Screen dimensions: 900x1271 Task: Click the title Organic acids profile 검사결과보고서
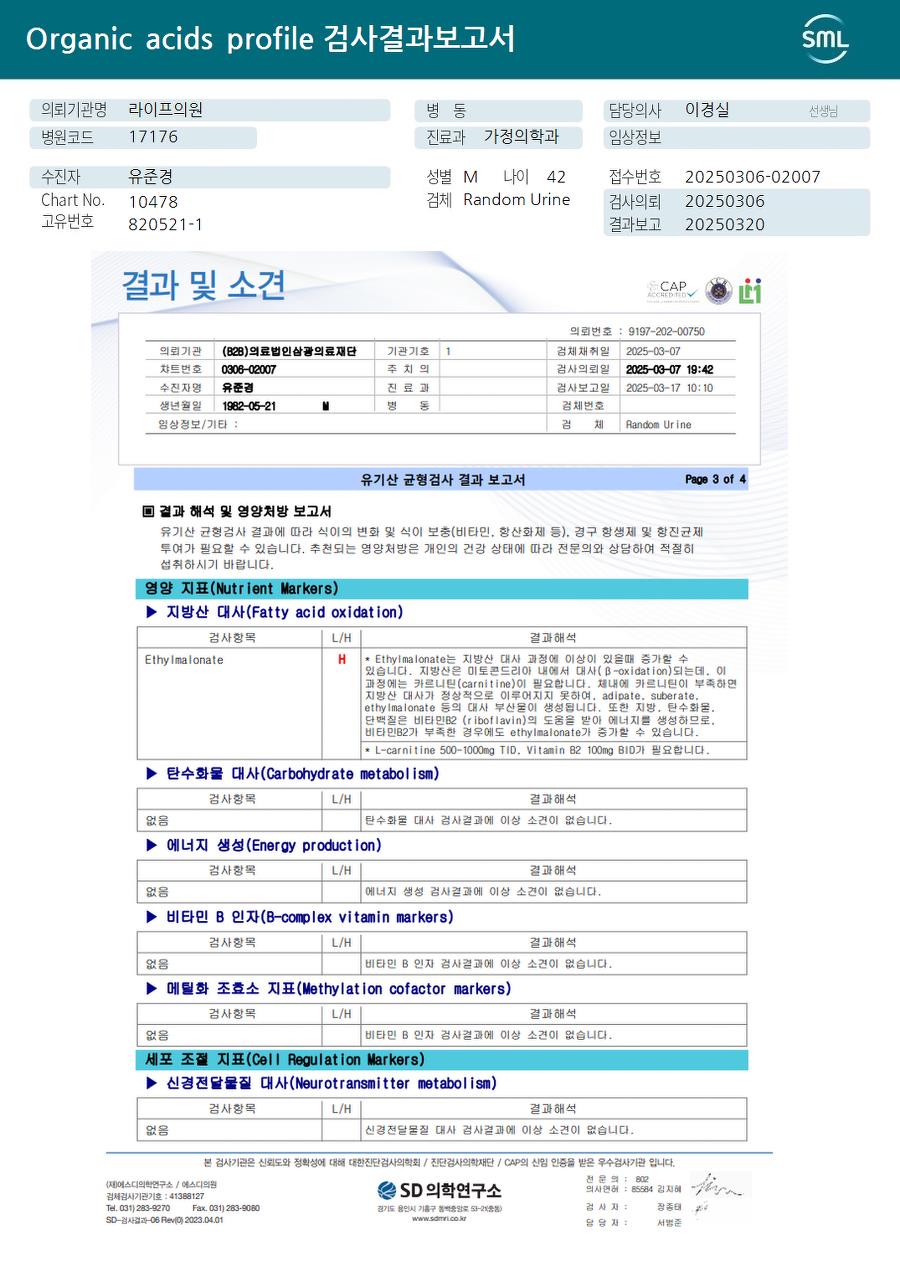click(x=271, y=39)
